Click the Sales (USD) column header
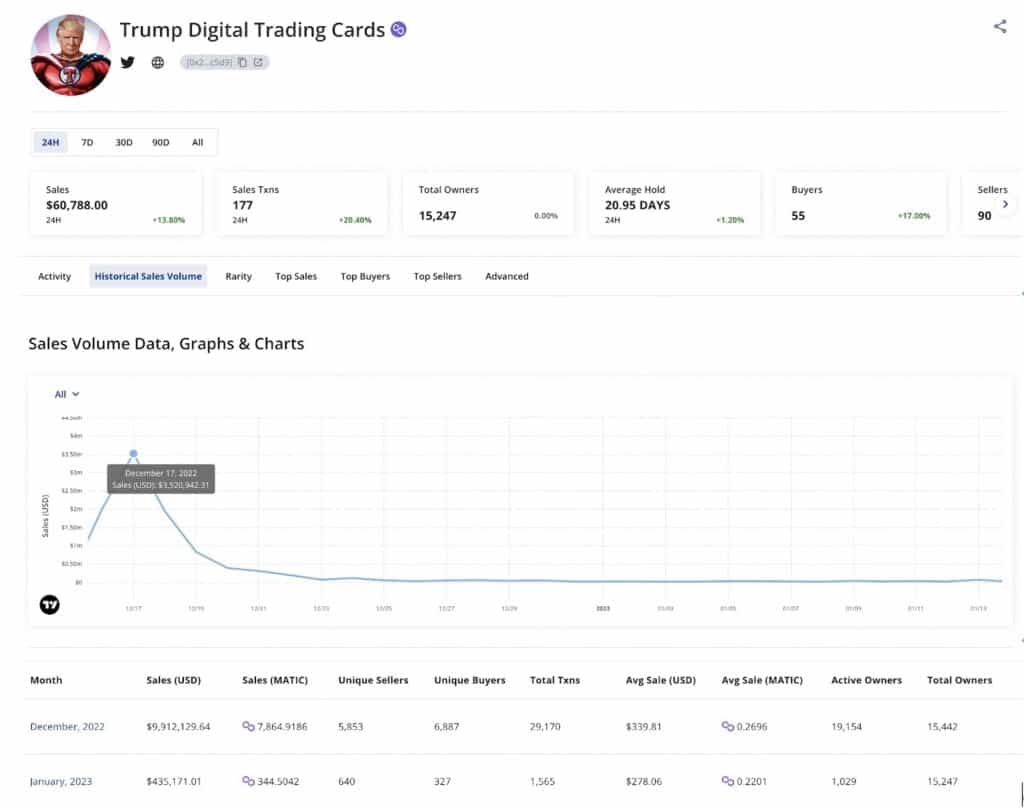 coord(174,680)
